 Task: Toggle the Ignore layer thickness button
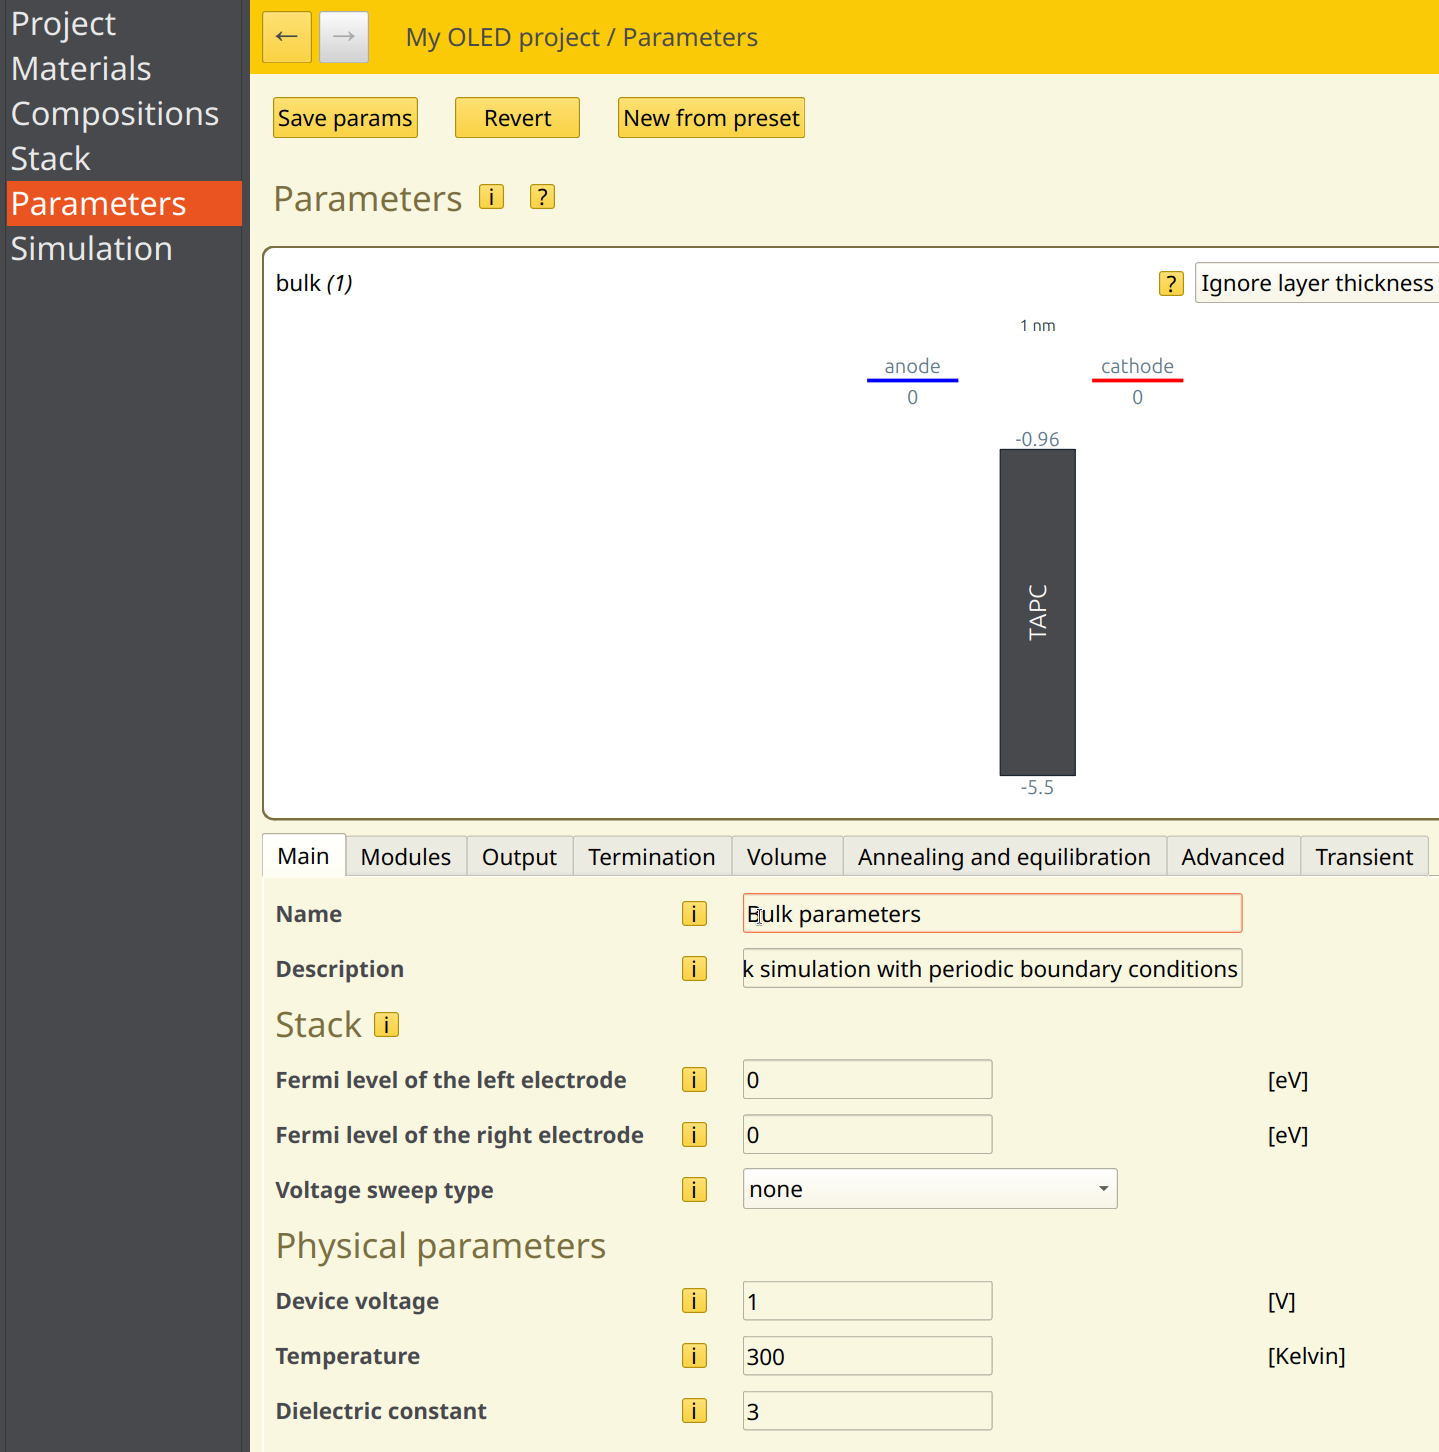click(1316, 284)
